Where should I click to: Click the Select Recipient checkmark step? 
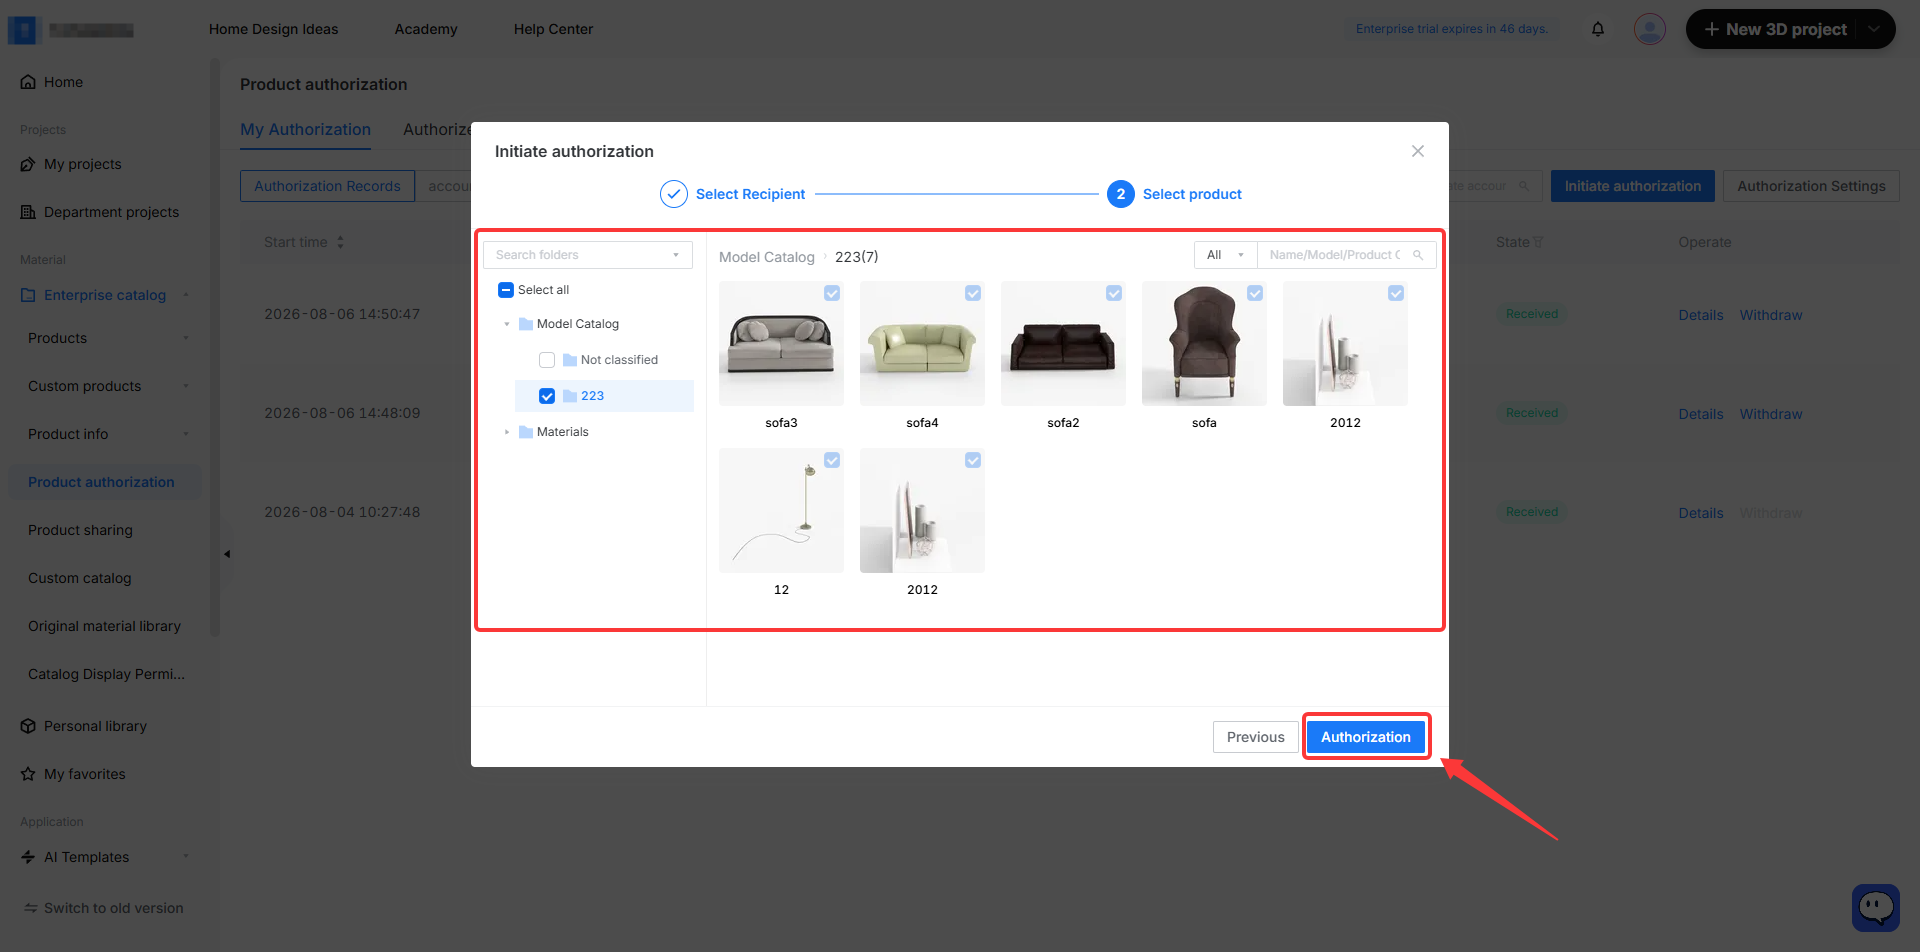pos(673,194)
